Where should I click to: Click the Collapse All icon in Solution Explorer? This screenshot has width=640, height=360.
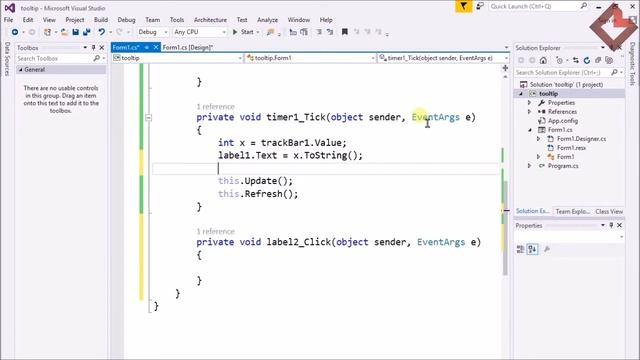point(598,60)
